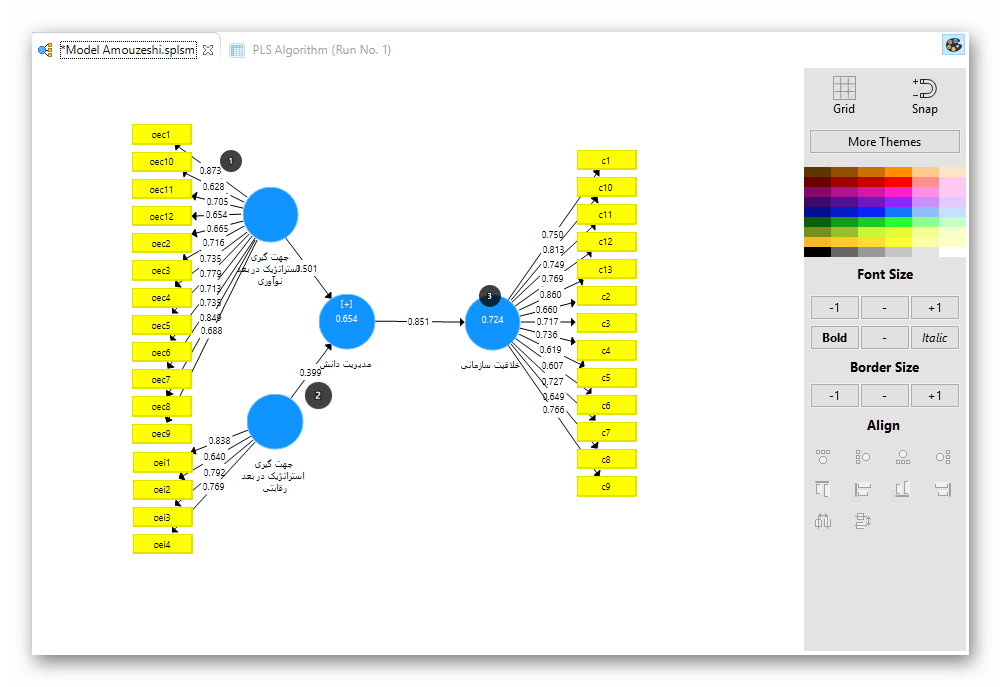Screen dimensions: 1001x687
Task: Click the 0.851 path coefficient label
Action: tap(418, 322)
